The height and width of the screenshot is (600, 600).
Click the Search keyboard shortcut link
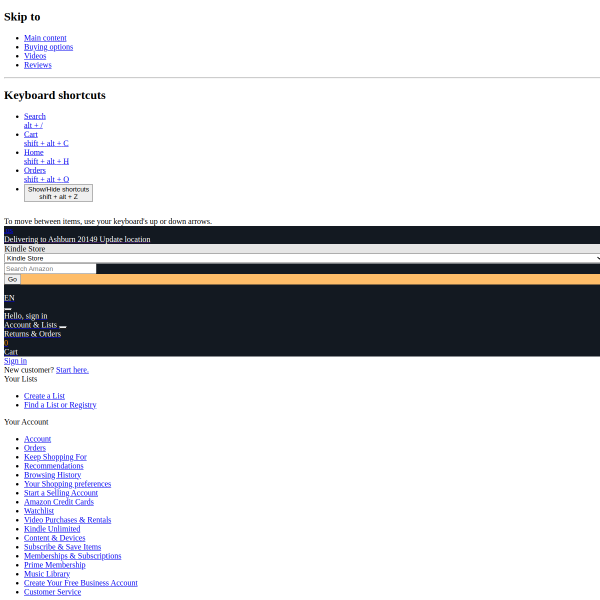35,116
